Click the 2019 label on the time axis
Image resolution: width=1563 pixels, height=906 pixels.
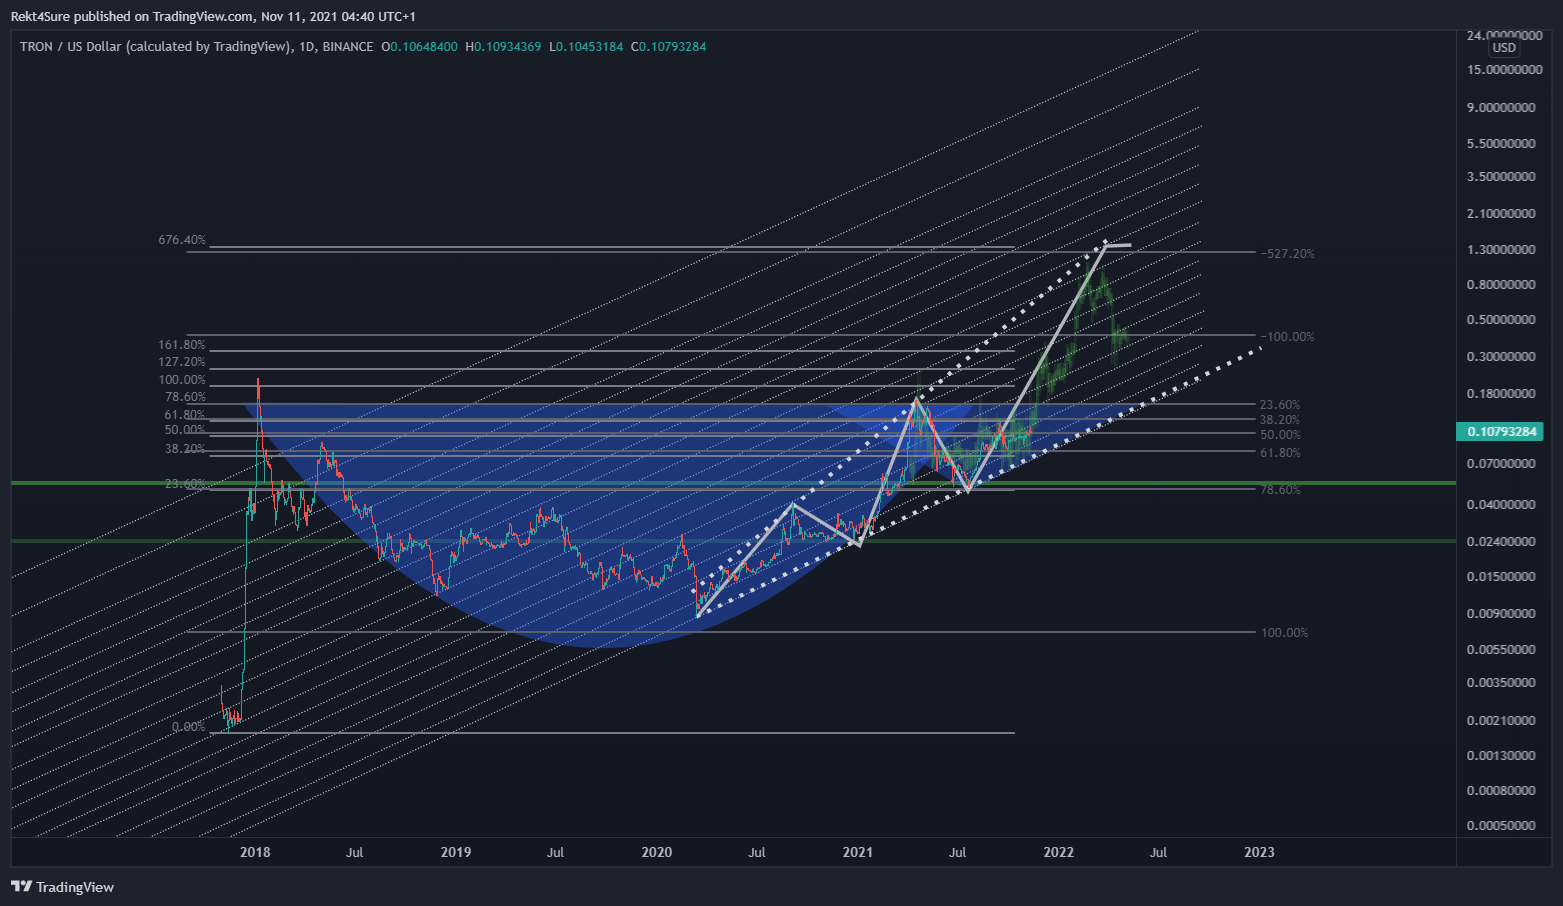click(x=456, y=853)
